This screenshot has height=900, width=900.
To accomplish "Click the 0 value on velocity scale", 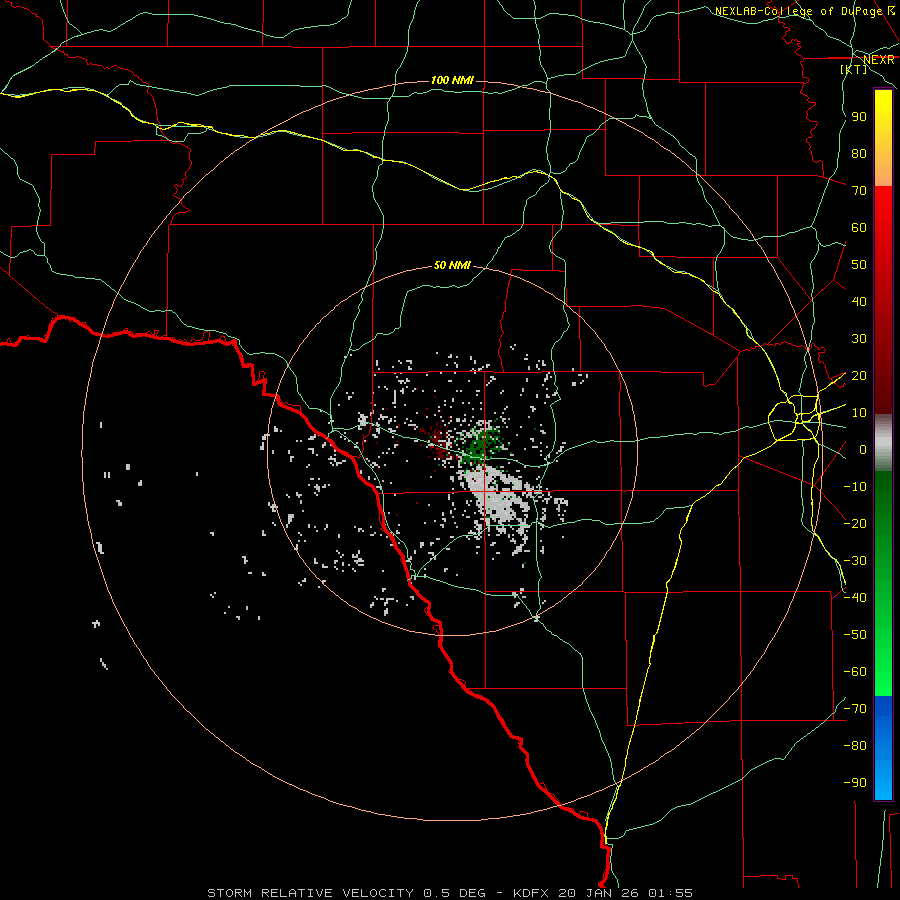I will coord(863,449).
